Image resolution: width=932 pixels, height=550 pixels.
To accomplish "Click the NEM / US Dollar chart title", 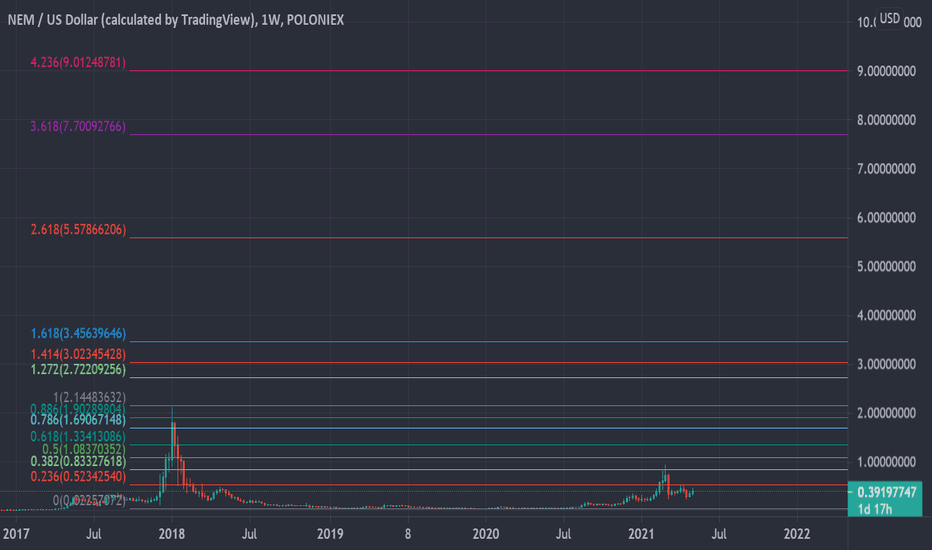I will click(175, 20).
